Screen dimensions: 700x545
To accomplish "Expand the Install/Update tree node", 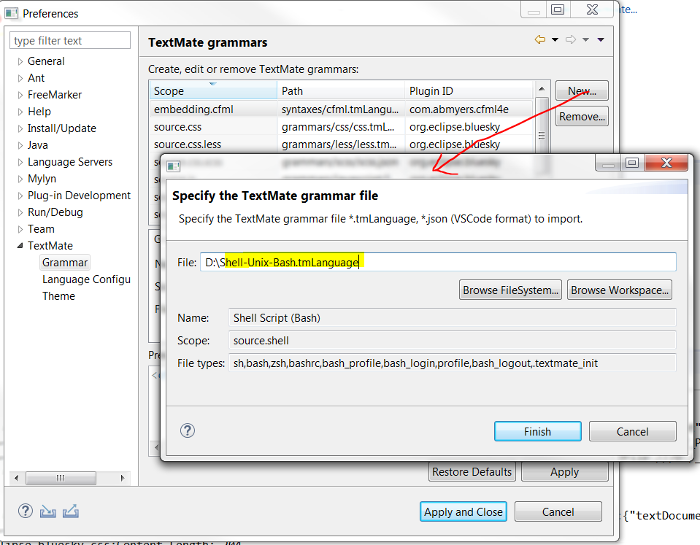I will 20,129.
